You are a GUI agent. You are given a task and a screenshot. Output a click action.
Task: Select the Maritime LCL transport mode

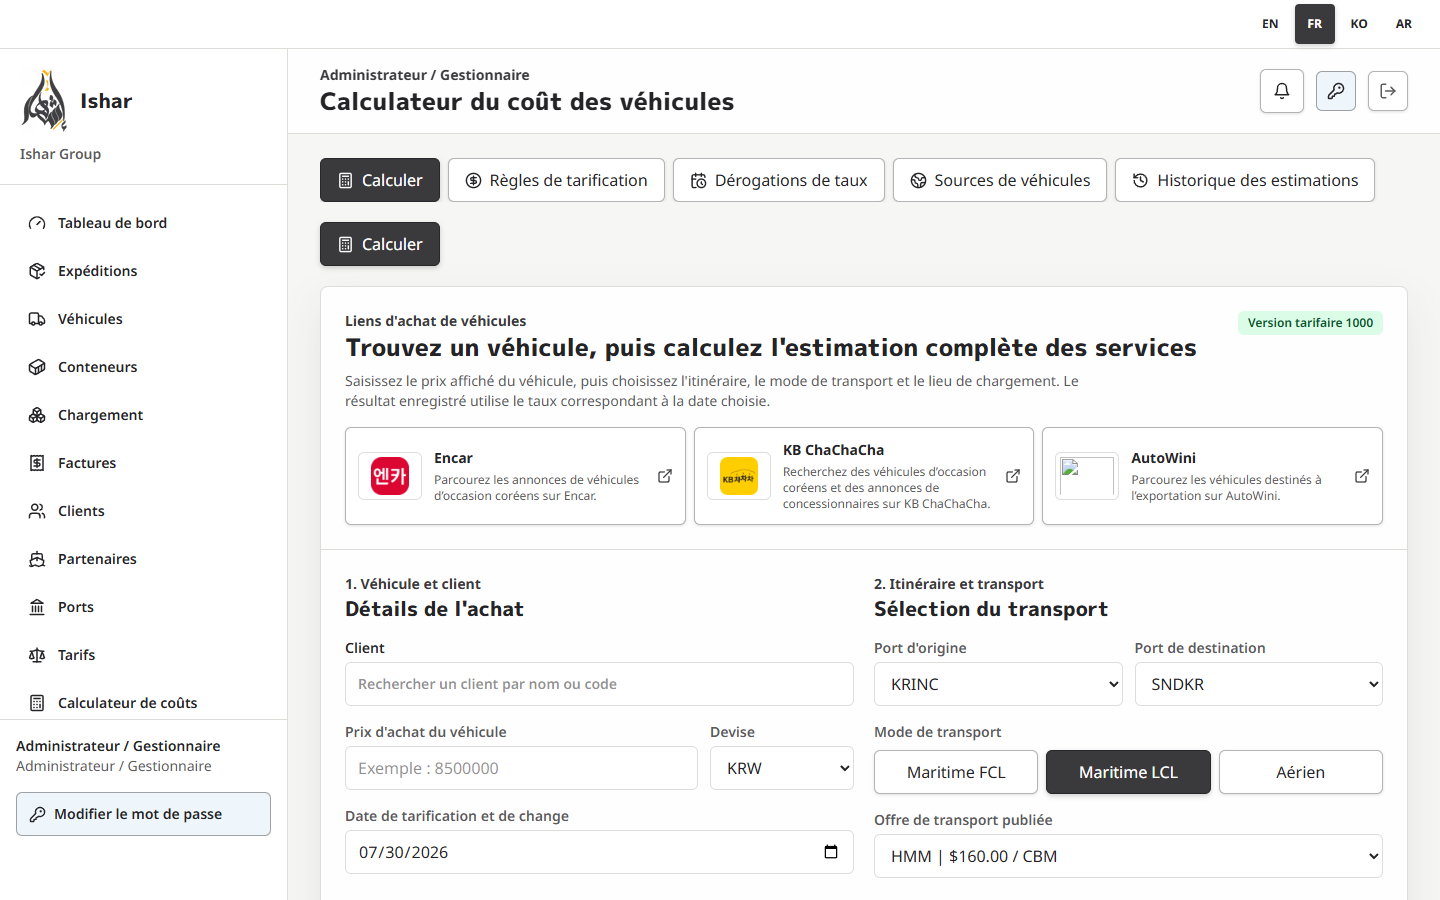(x=1128, y=772)
